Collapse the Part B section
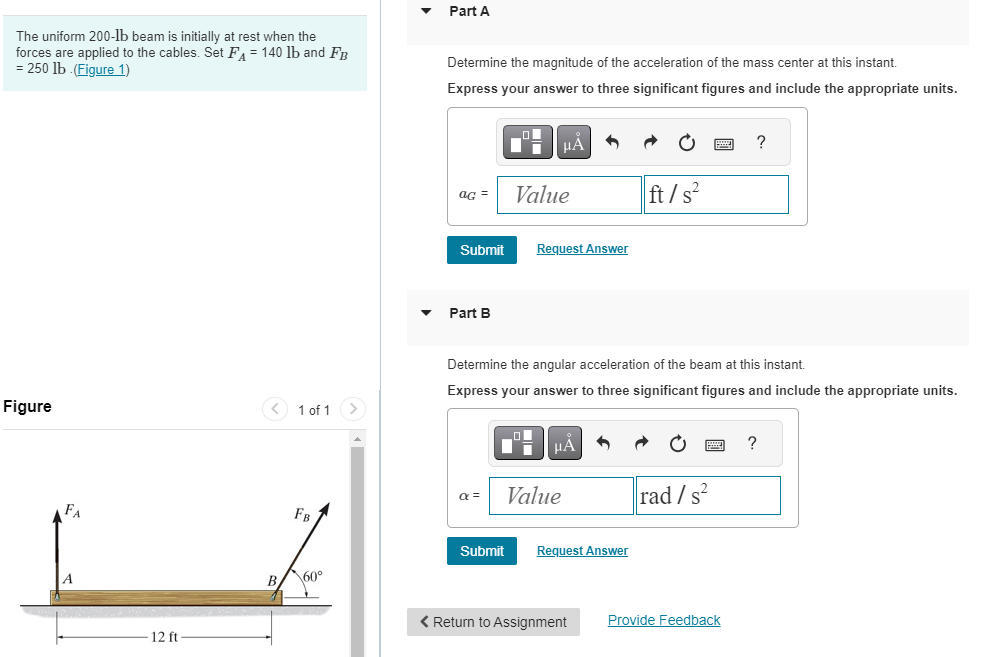The image size is (982, 657). coord(424,313)
